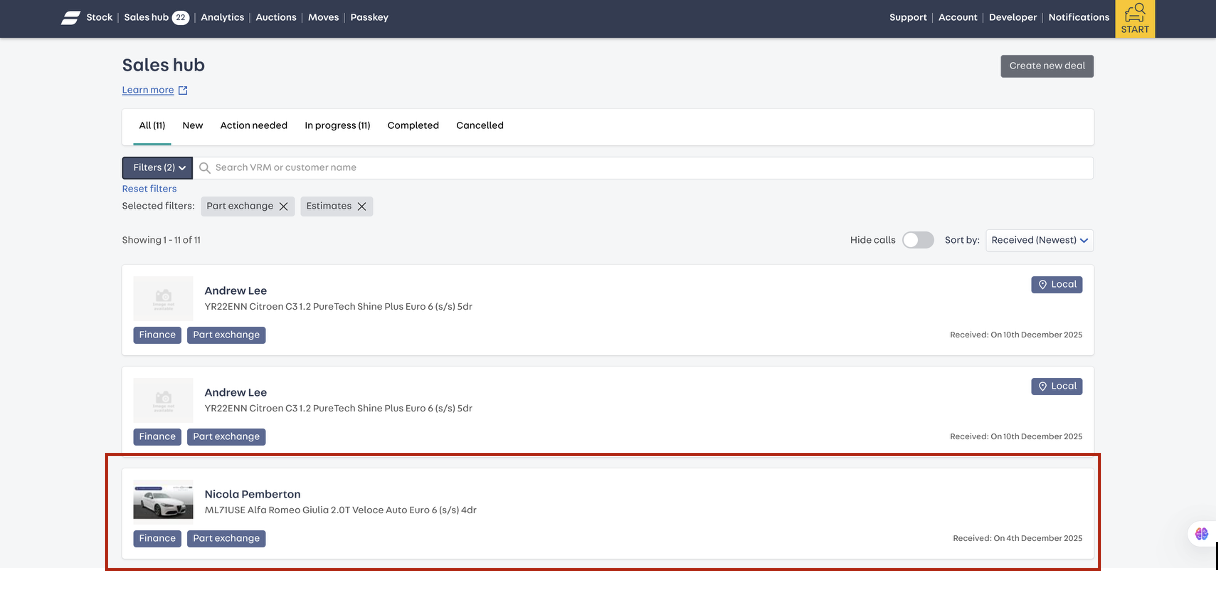This screenshot has width=1220, height=590.
Task: Click the search magnifier icon
Action: click(205, 168)
